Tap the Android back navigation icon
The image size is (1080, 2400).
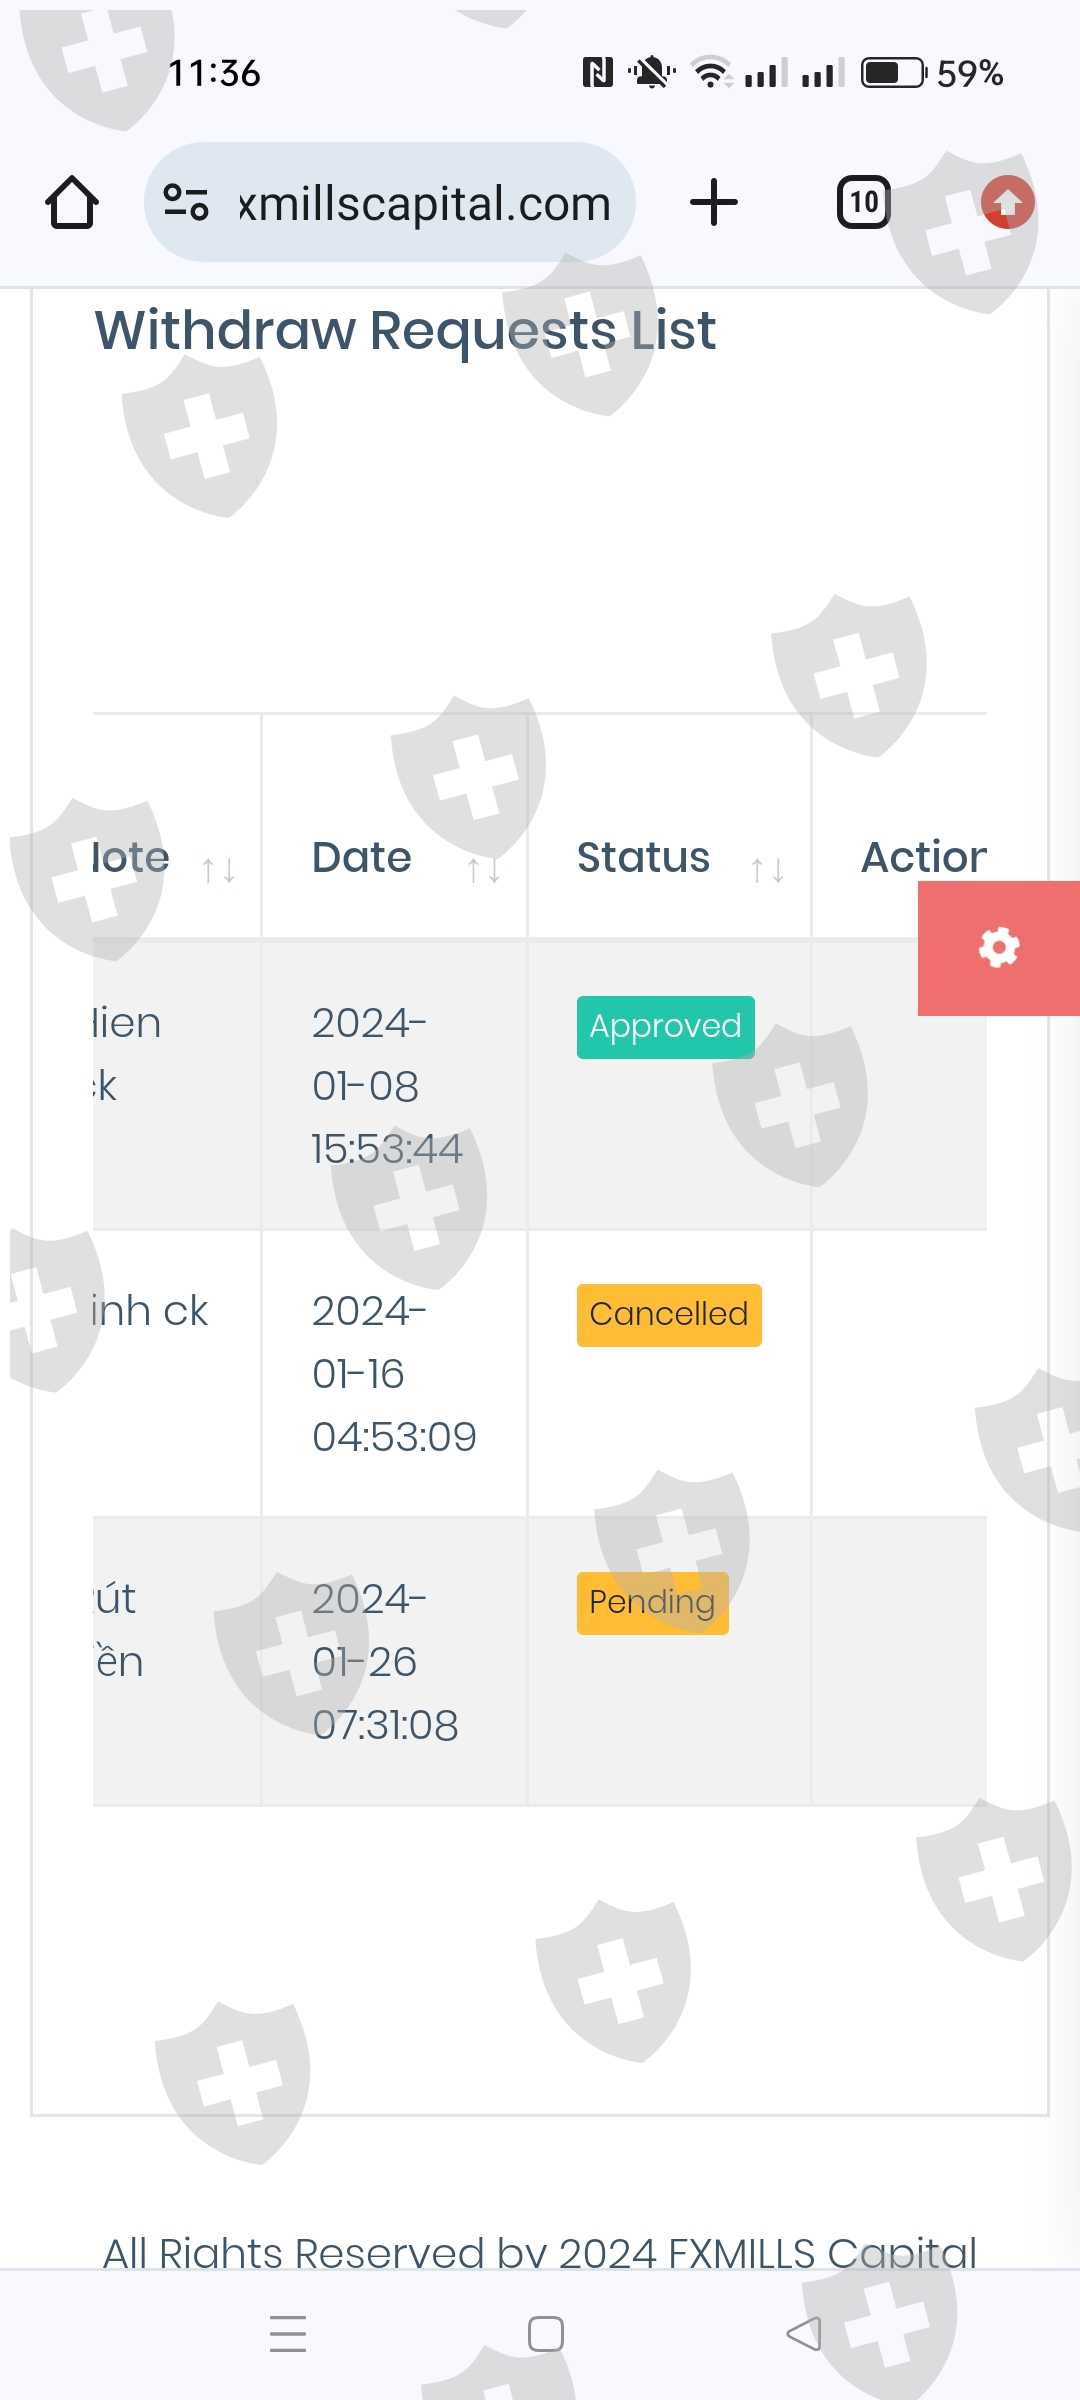tap(803, 2334)
